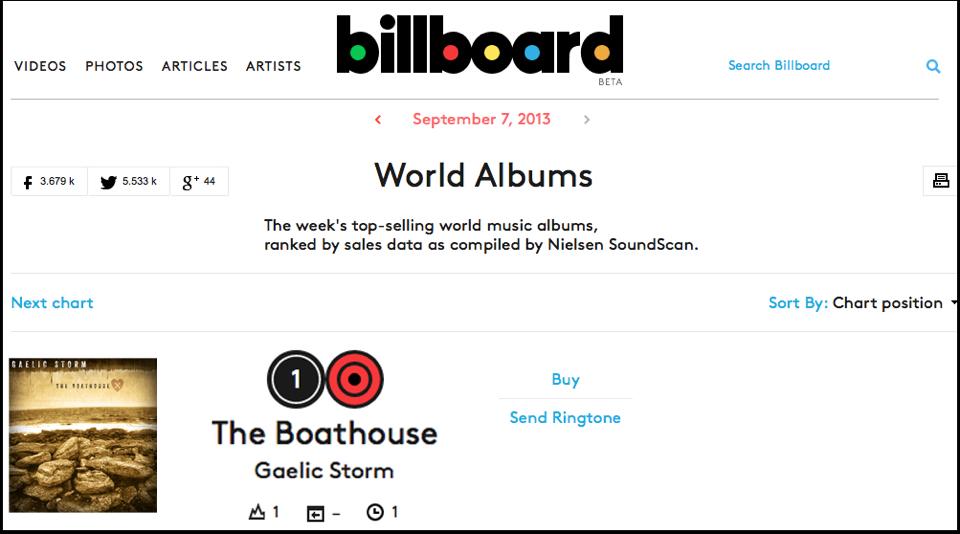Click the red target bullet icon
This screenshot has width=960, height=534.
[x=354, y=379]
